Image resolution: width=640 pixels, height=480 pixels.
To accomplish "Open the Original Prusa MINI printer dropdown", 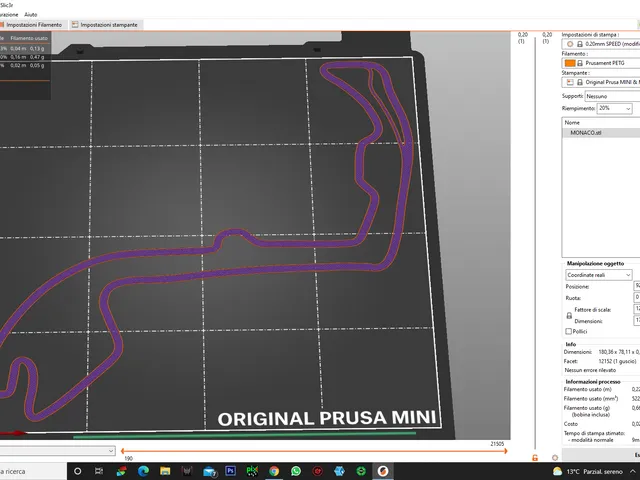I will (x=600, y=82).
